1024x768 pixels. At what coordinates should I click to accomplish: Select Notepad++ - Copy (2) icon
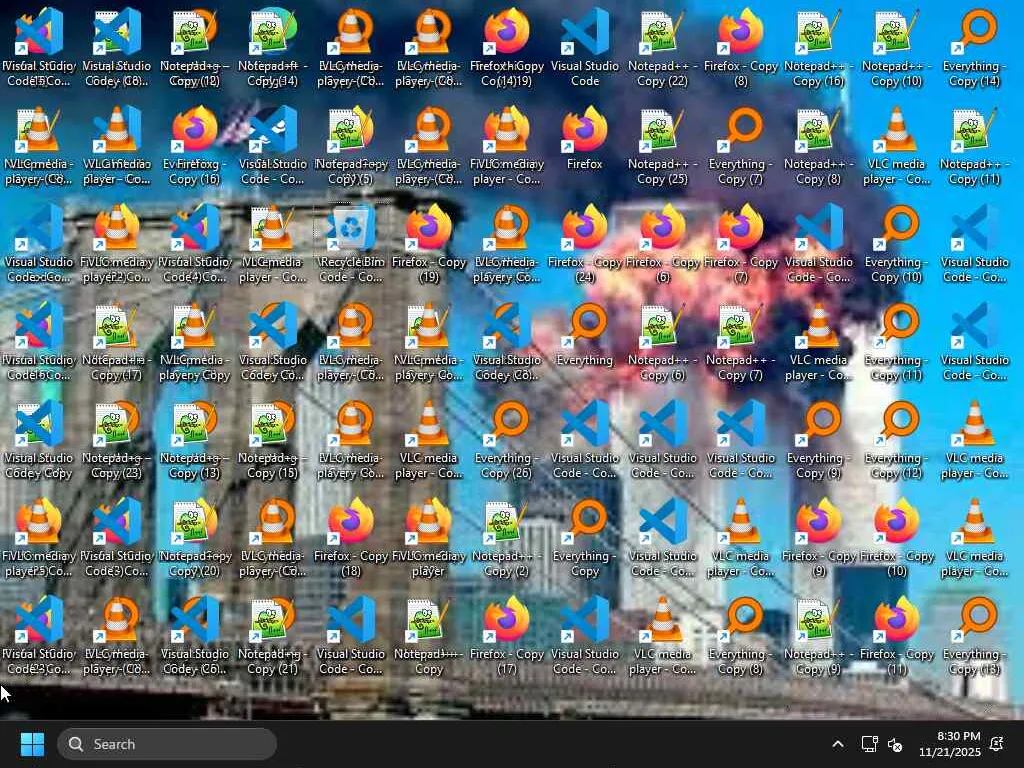click(506, 537)
